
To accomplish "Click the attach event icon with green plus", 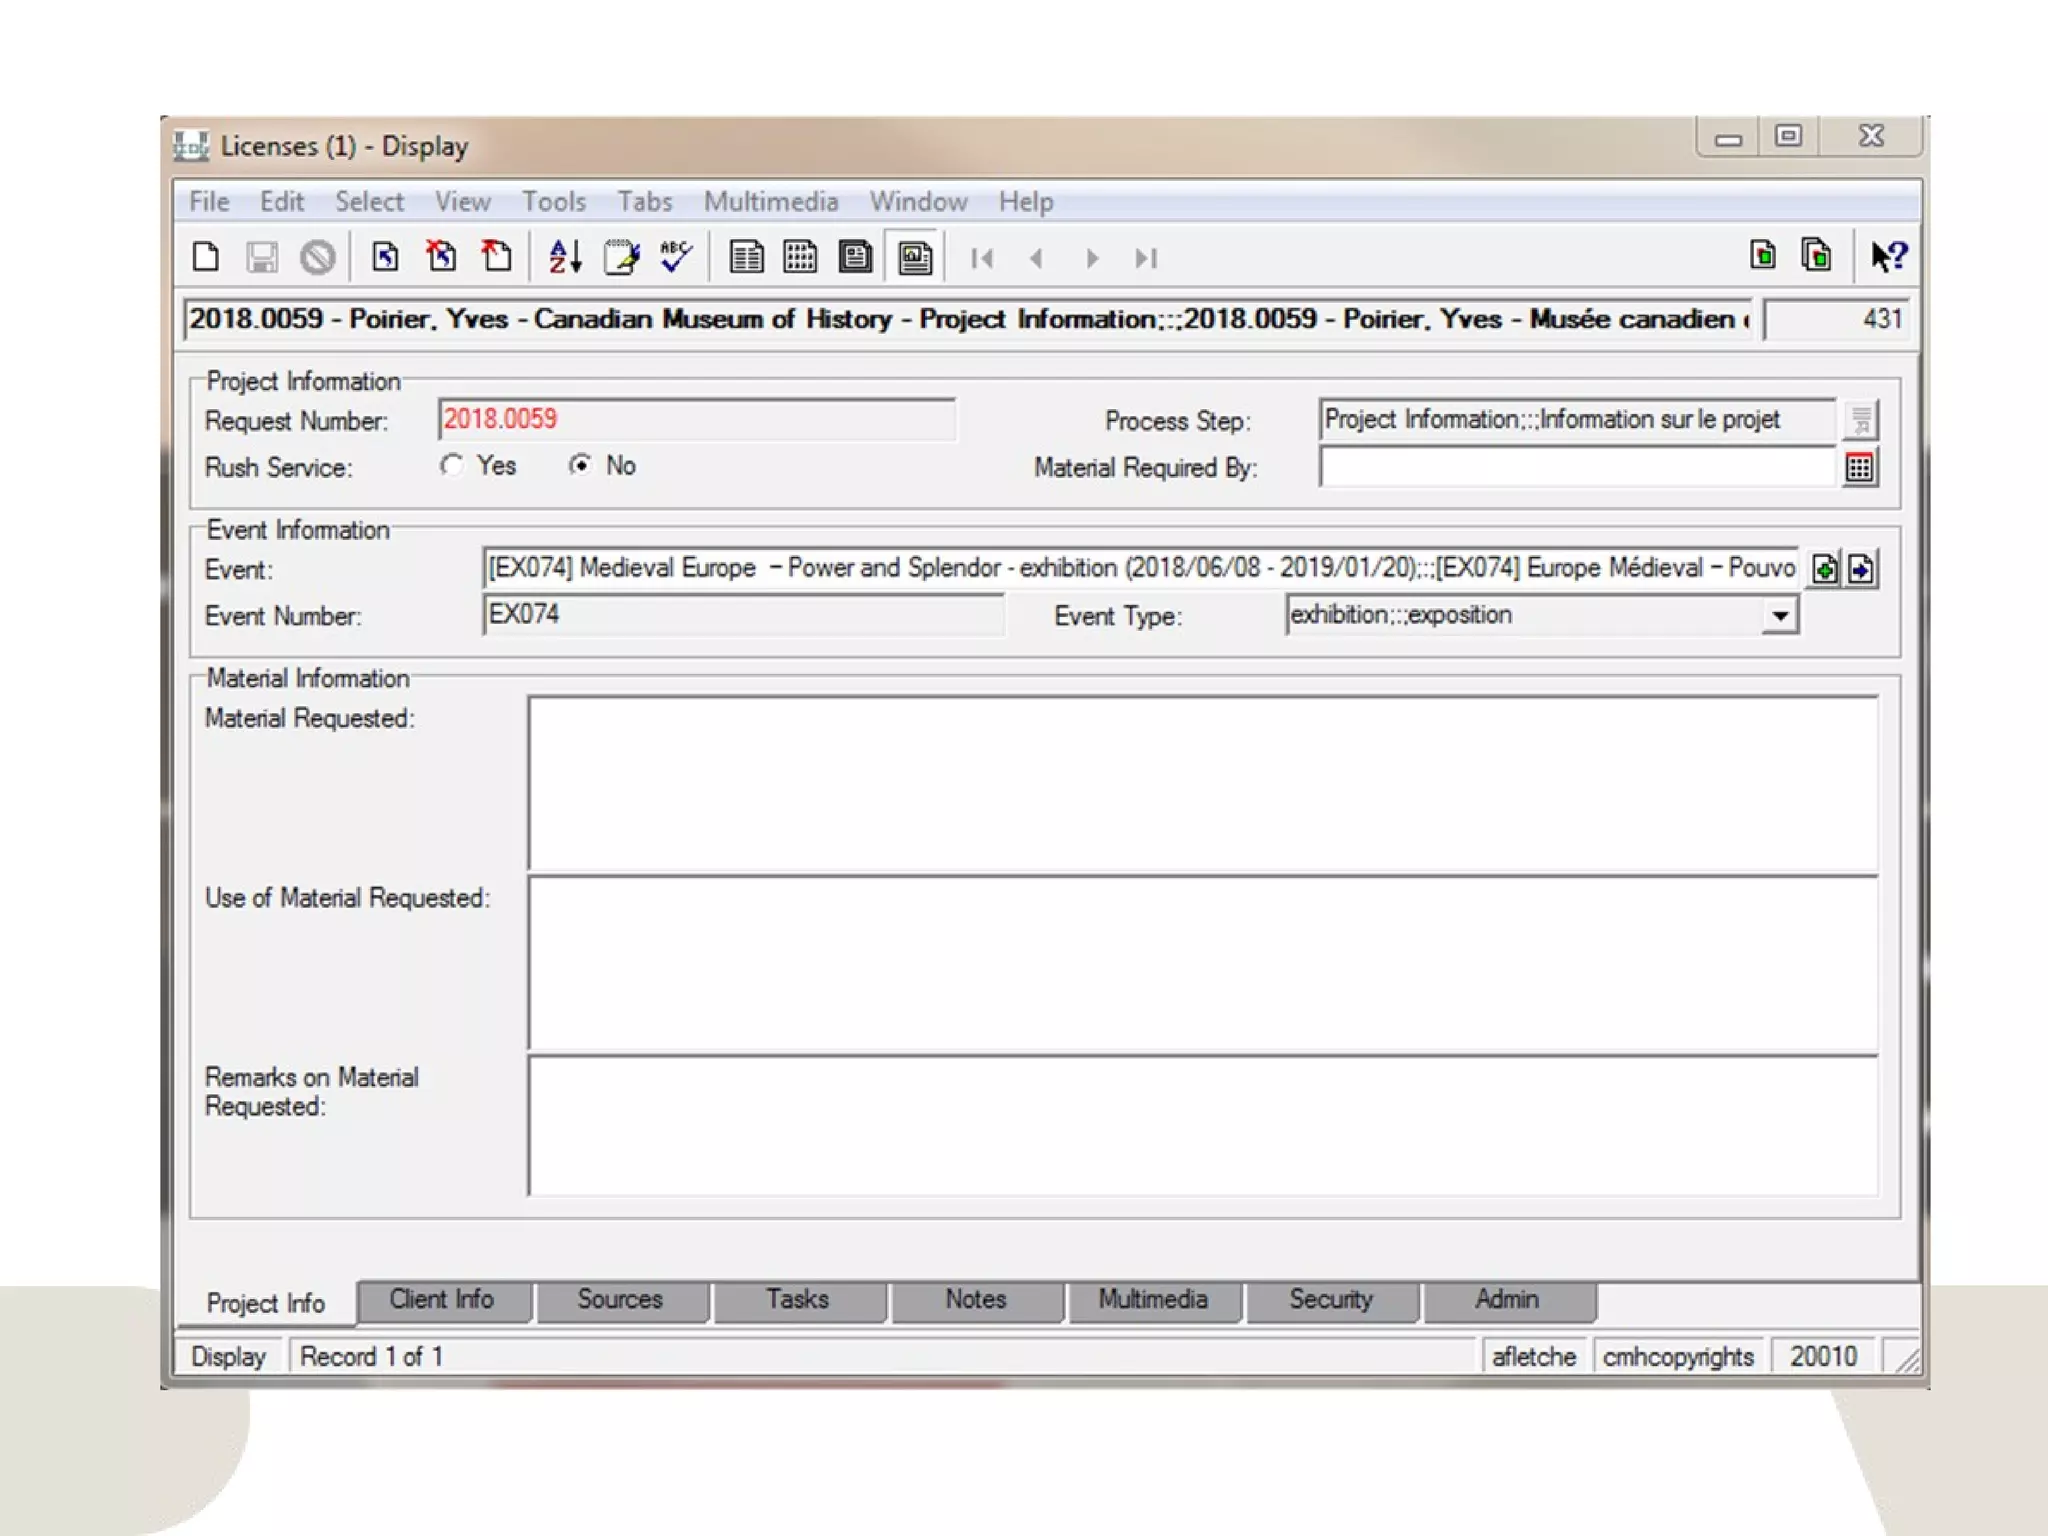I will pos(1824,569).
